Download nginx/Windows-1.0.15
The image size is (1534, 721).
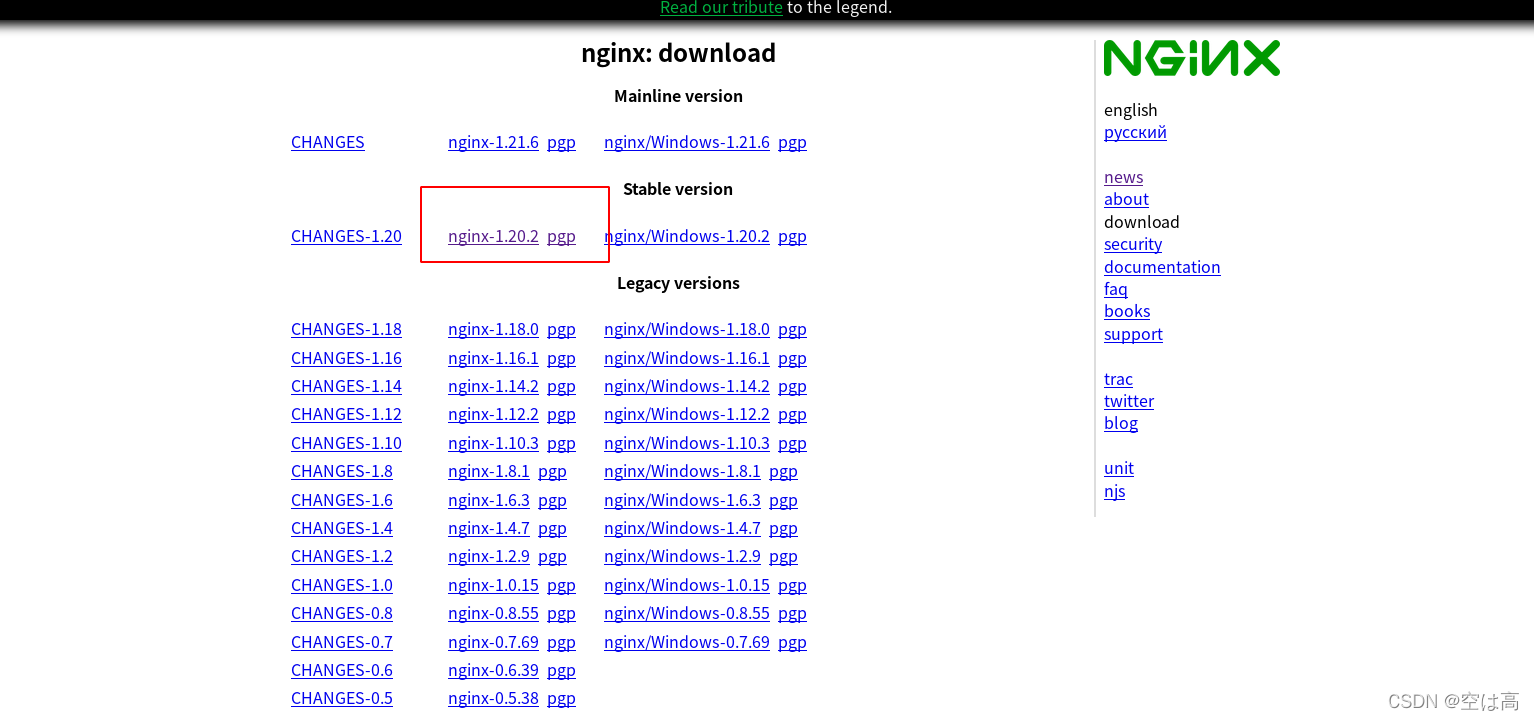(687, 585)
